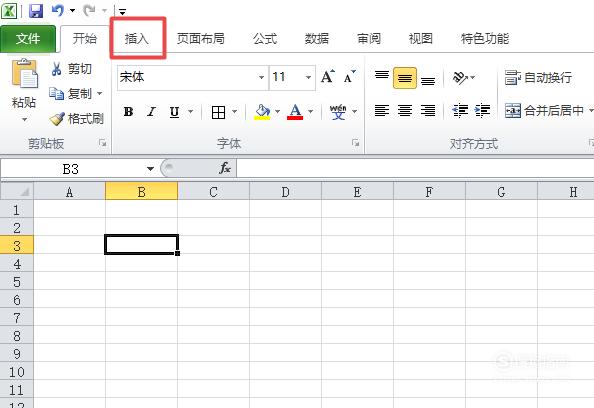
Task: Open the 审阅 (Review) tab
Action: pyautogui.click(x=369, y=39)
